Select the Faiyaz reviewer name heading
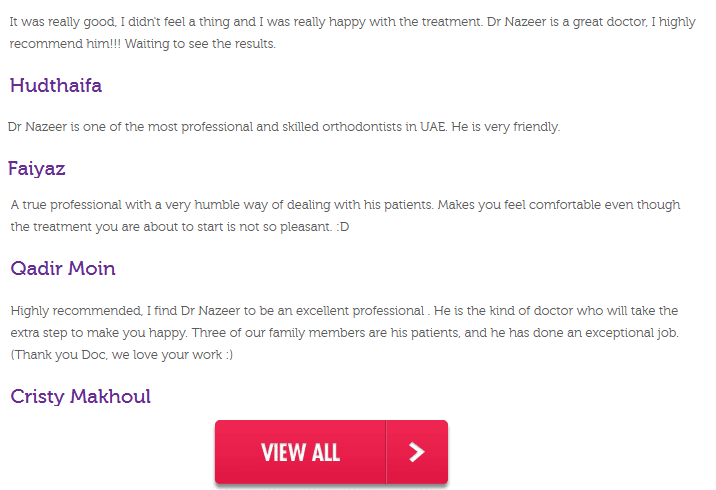 pyautogui.click(x=37, y=169)
